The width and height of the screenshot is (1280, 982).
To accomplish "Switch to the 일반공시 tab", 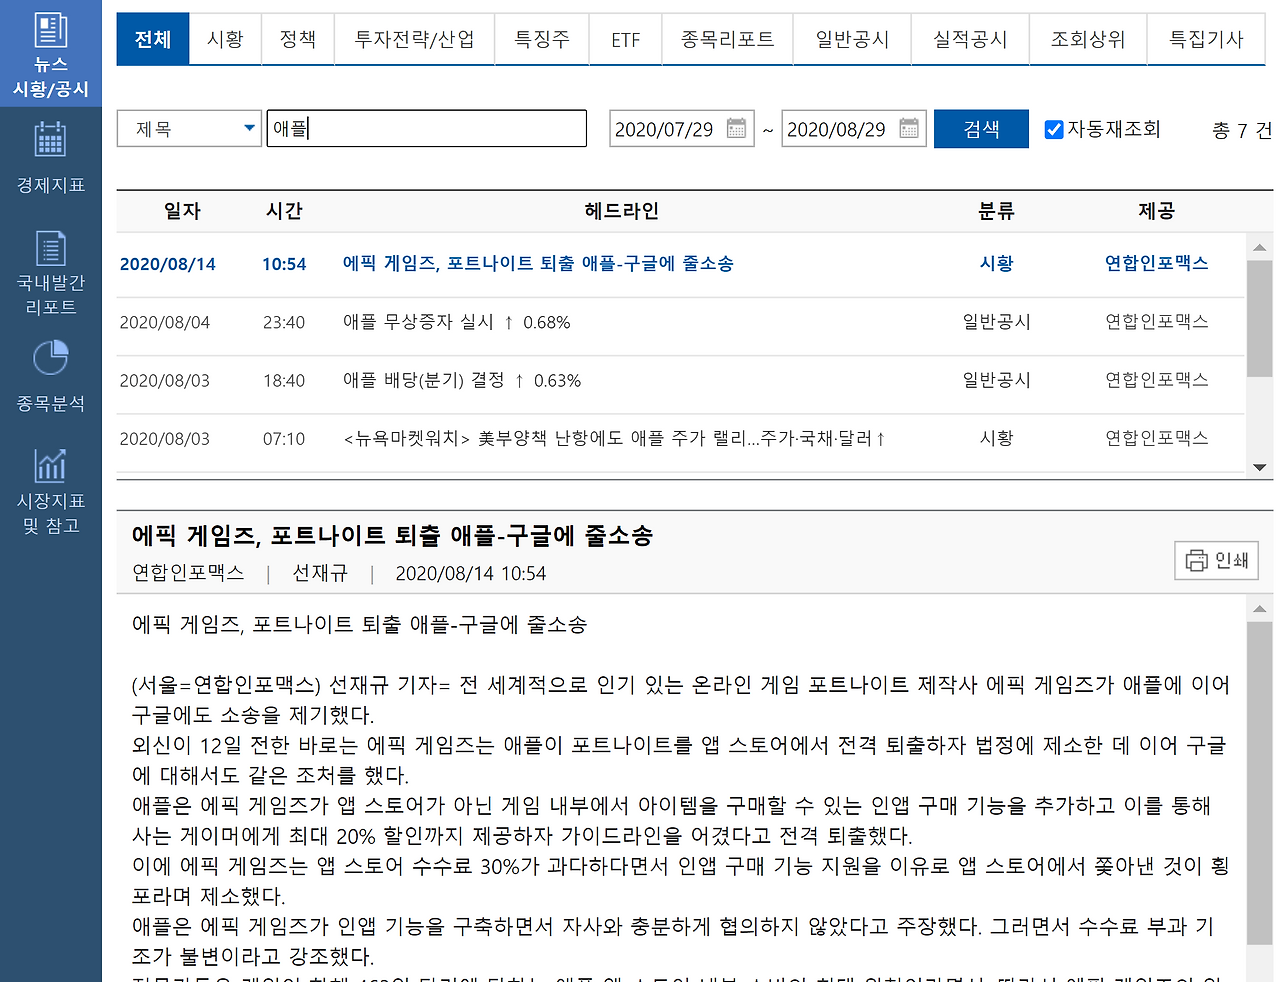I will pos(852,39).
